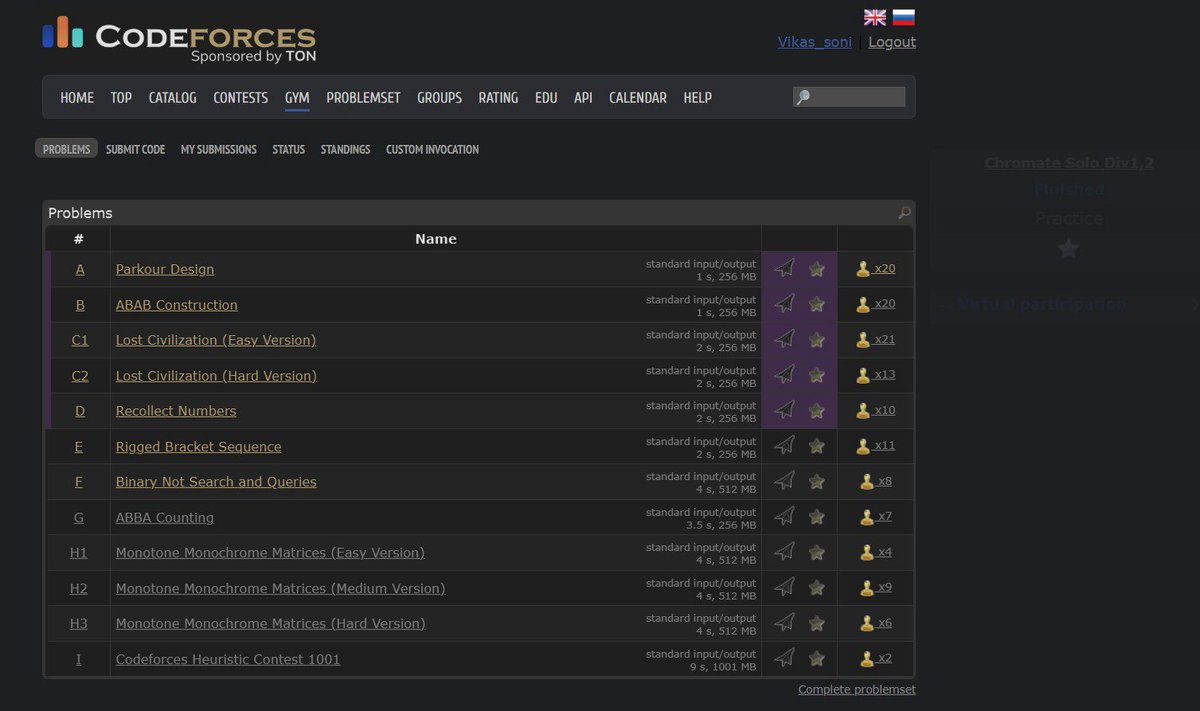The image size is (1200, 711).
Task: Open the RATING menu item
Action: click(498, 97)
